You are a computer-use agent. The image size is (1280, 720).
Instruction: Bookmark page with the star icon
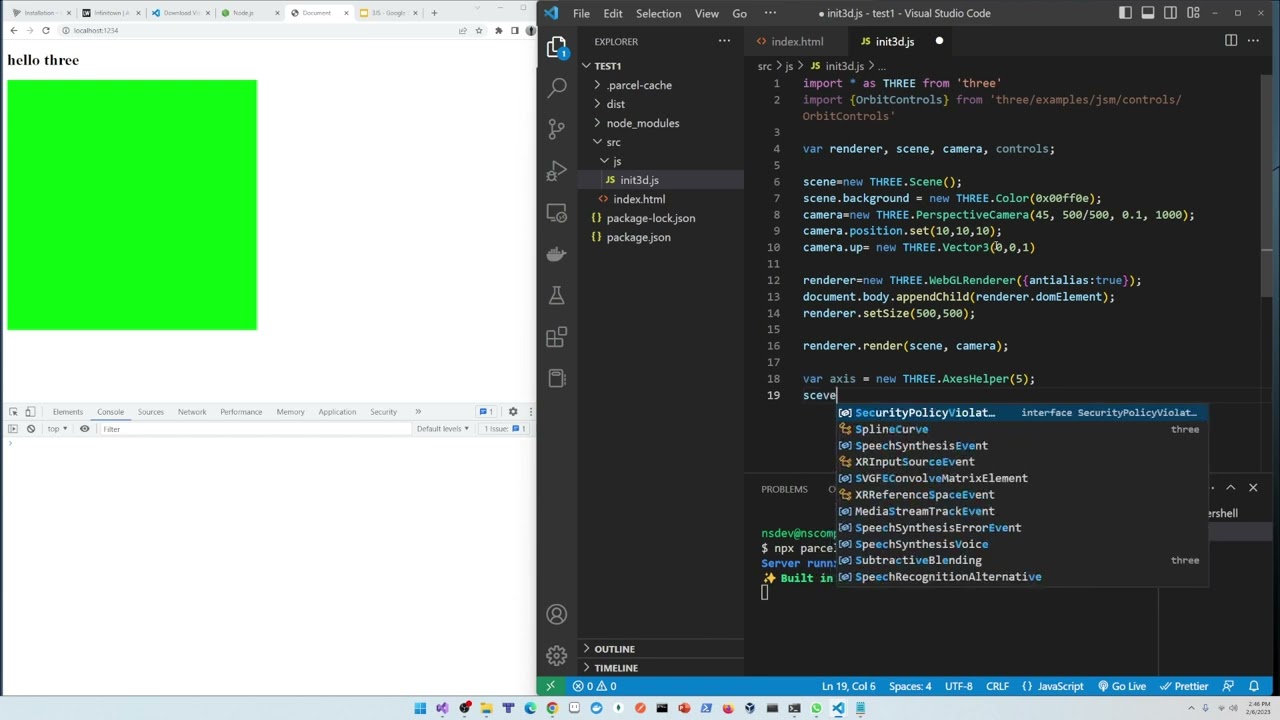pyautogui.click(x=479, y=30)
